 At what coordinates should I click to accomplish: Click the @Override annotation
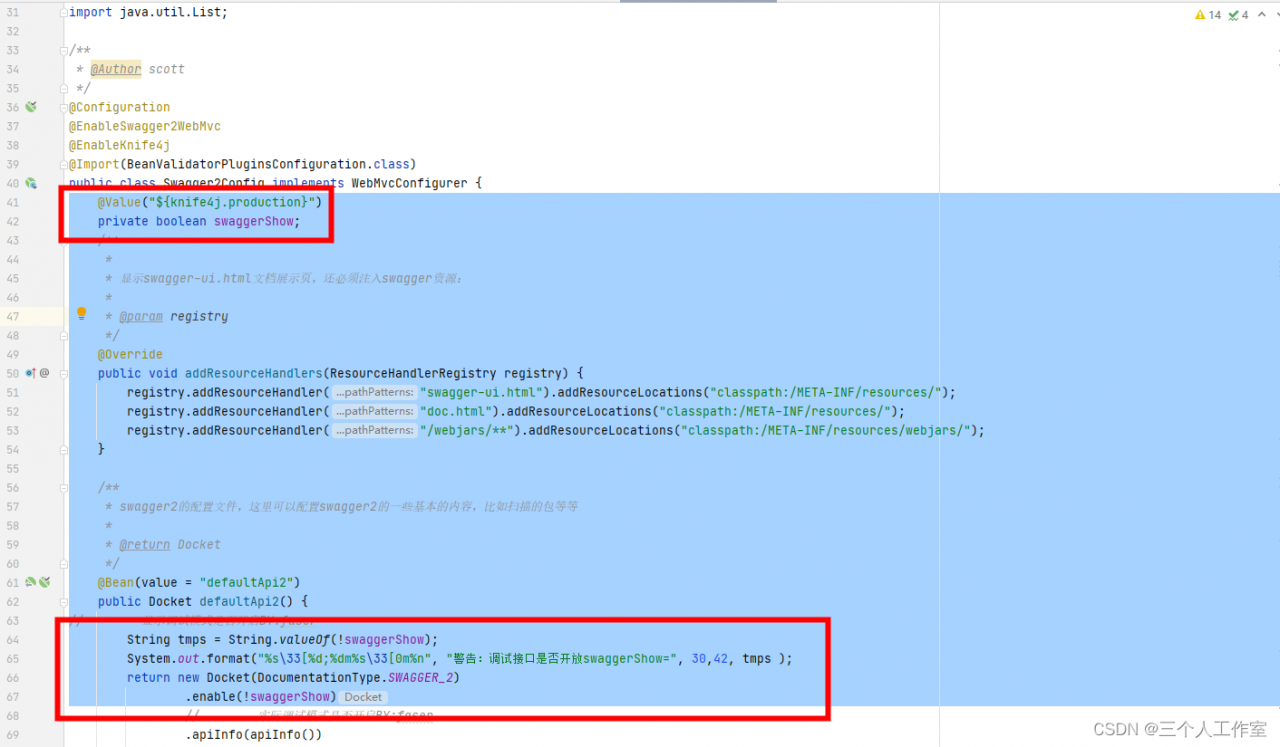coord(130,354)
